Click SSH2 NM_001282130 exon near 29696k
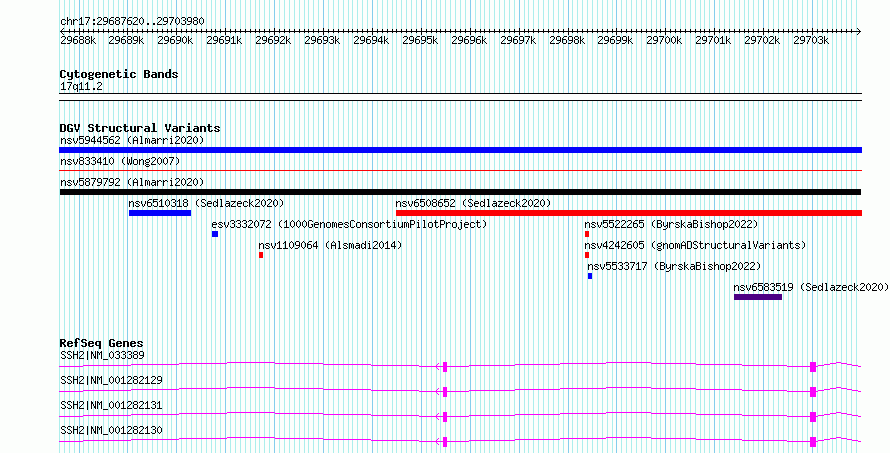Viewport: 890px width, 453px height. pyautogui.click(x=445, y=442)
